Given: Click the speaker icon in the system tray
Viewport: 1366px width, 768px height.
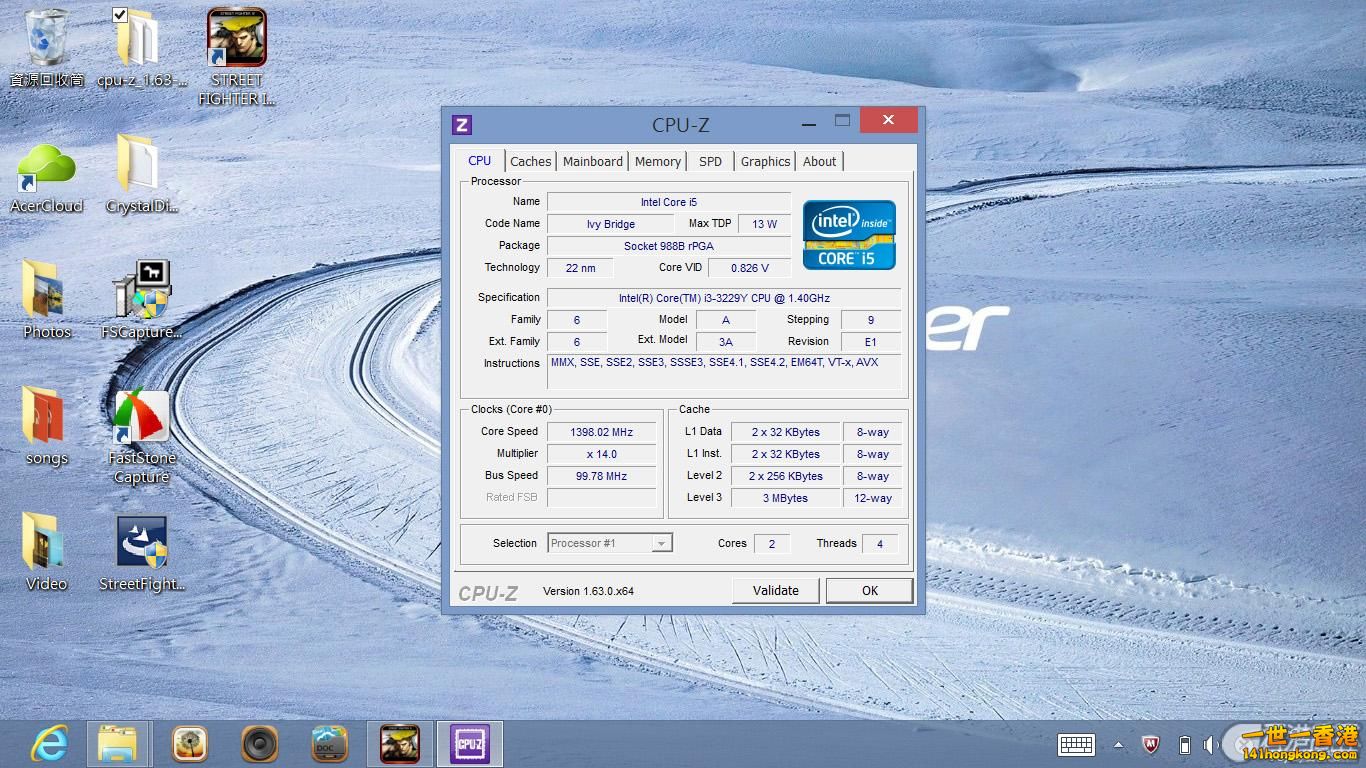Looking at the screenshot, I should coord(1212,745).
